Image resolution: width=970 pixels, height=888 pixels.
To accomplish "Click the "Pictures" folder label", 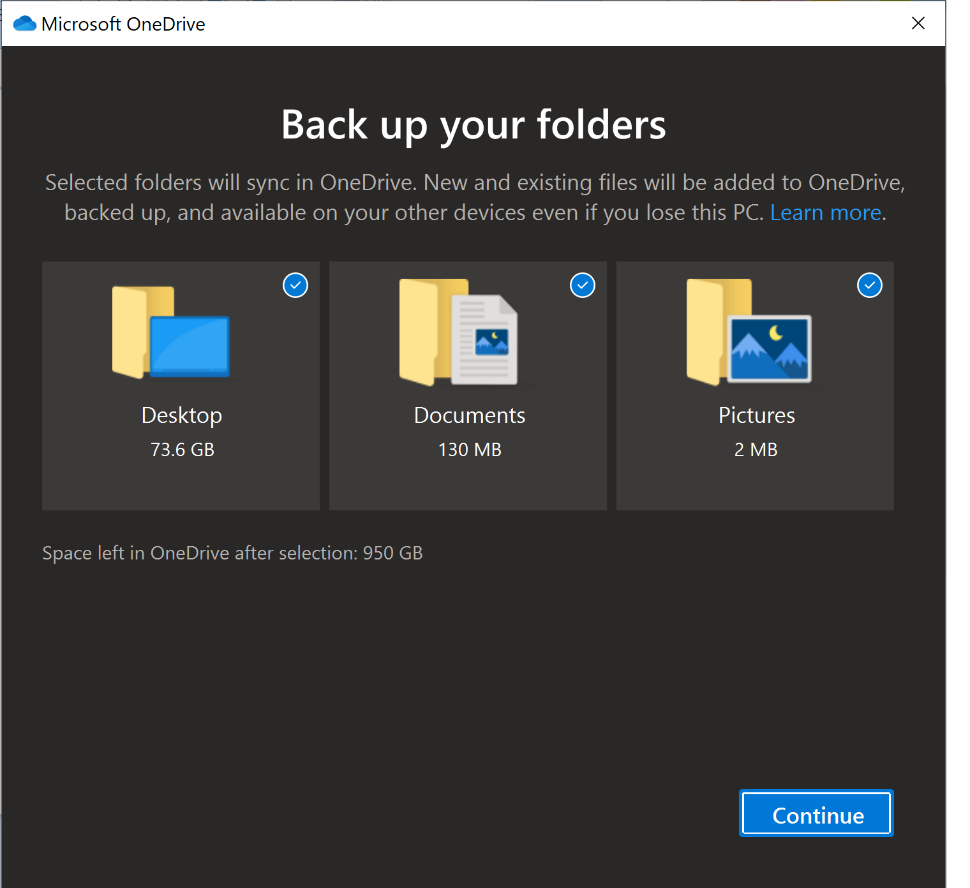I will (x=756, y=415).
